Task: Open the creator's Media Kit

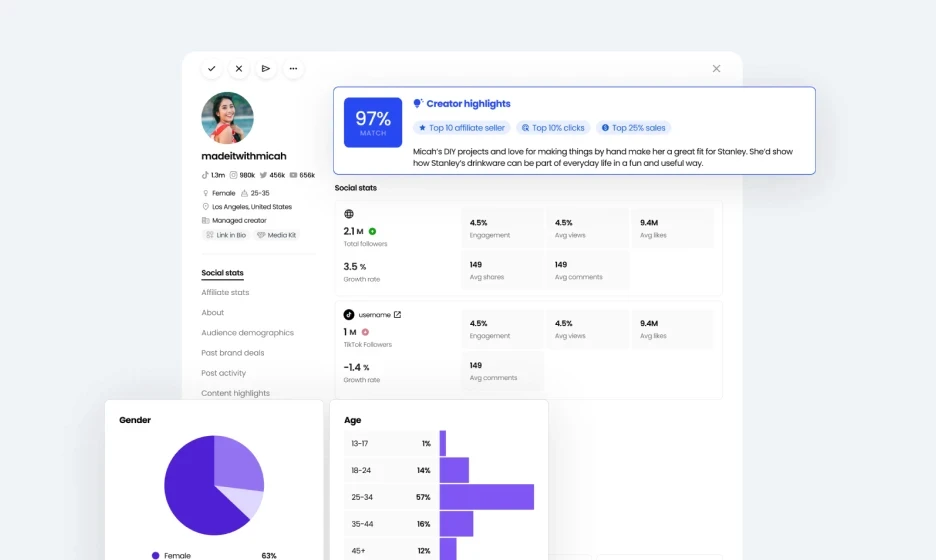Action: click(x=277, y=235)
